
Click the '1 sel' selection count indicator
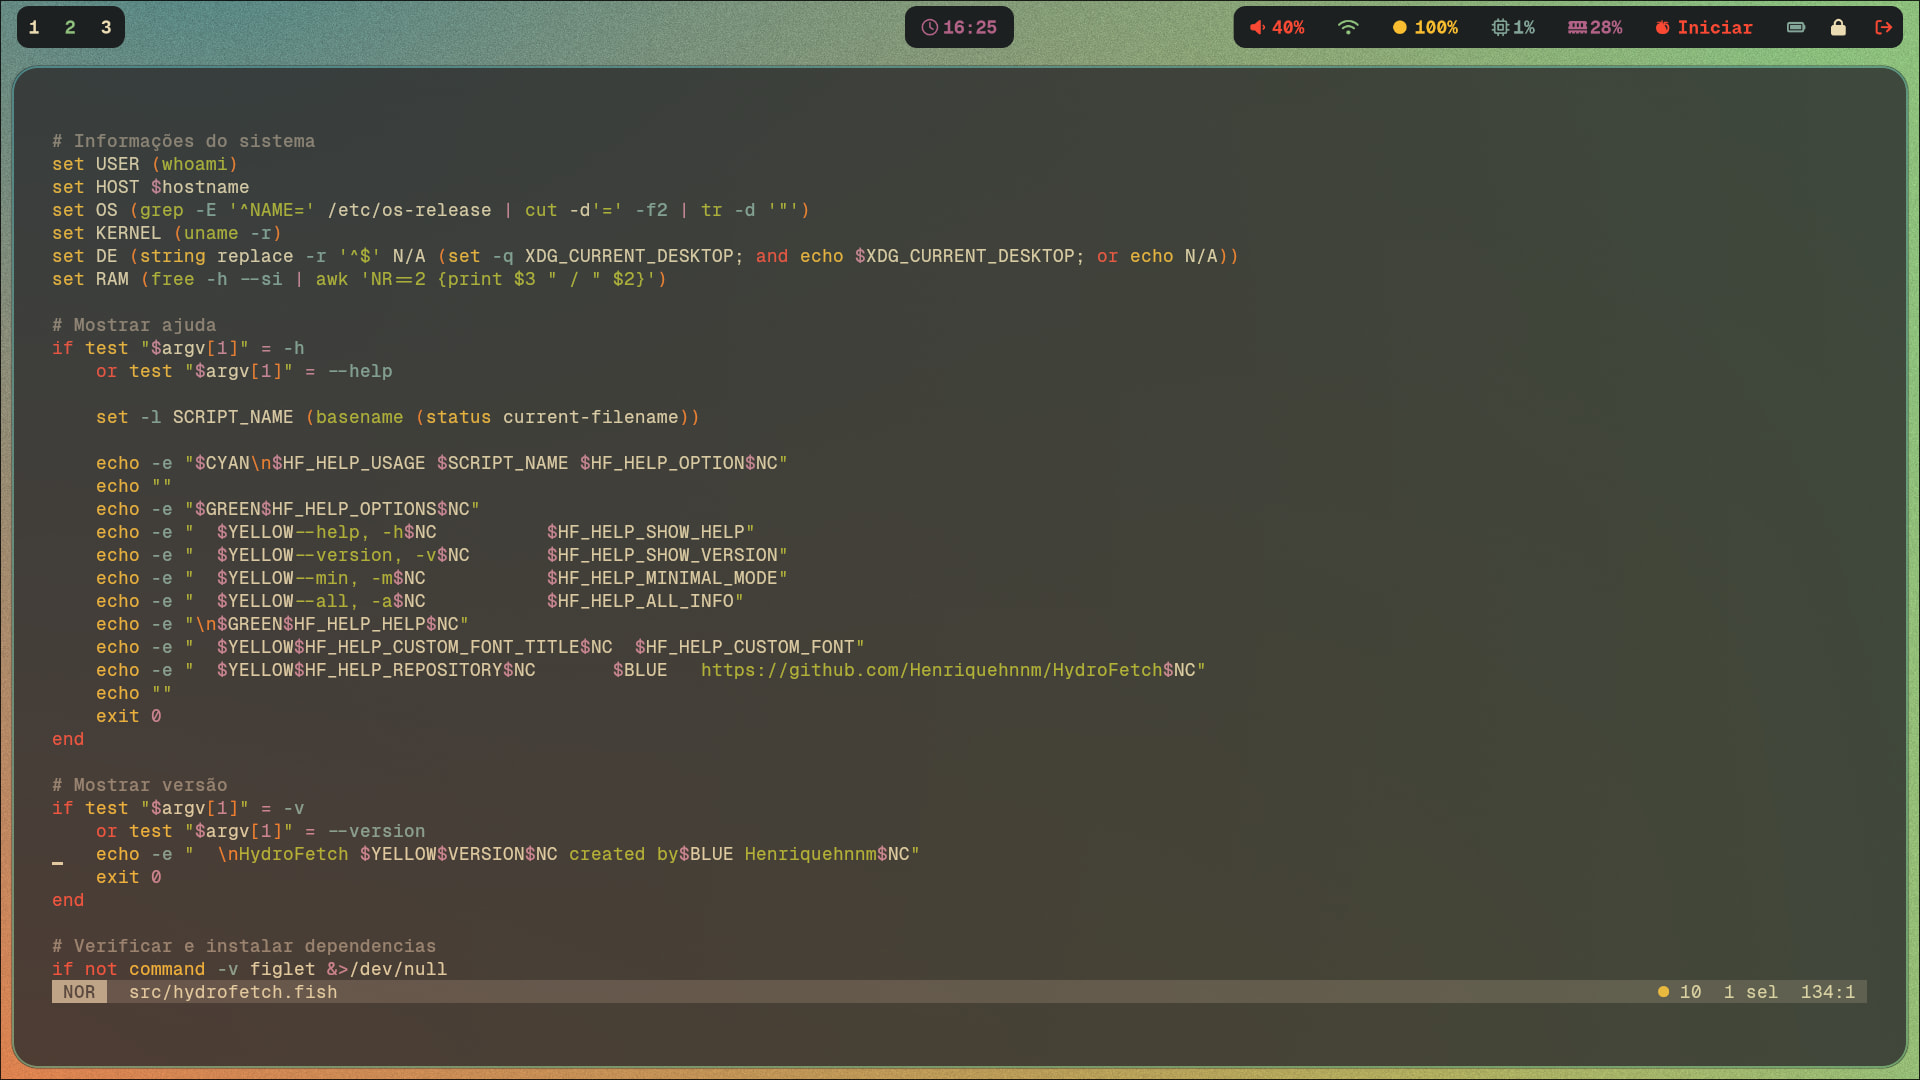pos(1750,992)
